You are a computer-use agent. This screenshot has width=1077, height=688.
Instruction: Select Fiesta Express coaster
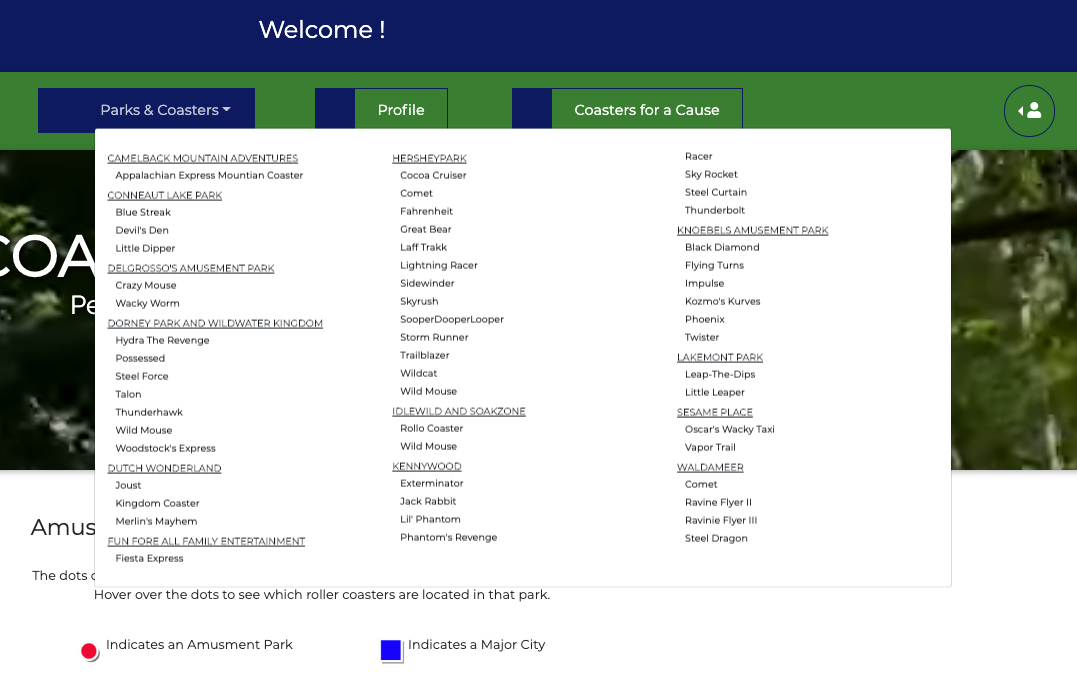[x=149, y=558]
